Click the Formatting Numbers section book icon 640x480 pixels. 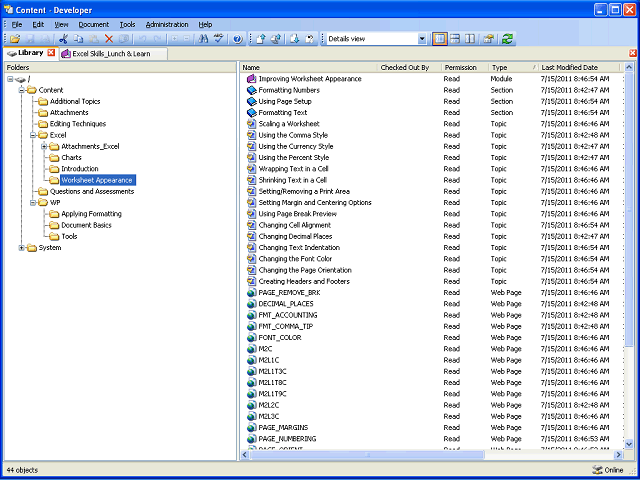pyautogui.click(x=251, y=90)
